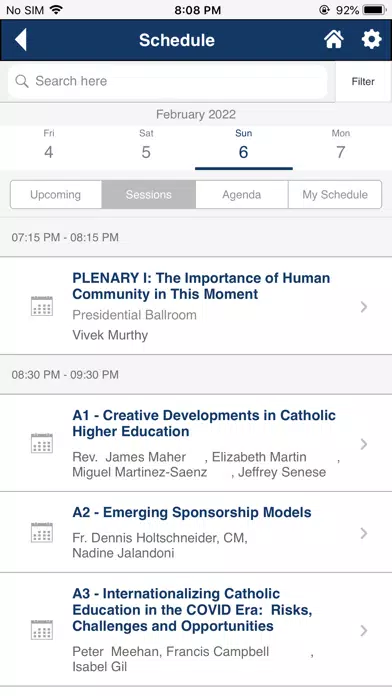Switch to the Upcoming tab
The height and width of the screenshot is (696, 392).
[56, 194]
